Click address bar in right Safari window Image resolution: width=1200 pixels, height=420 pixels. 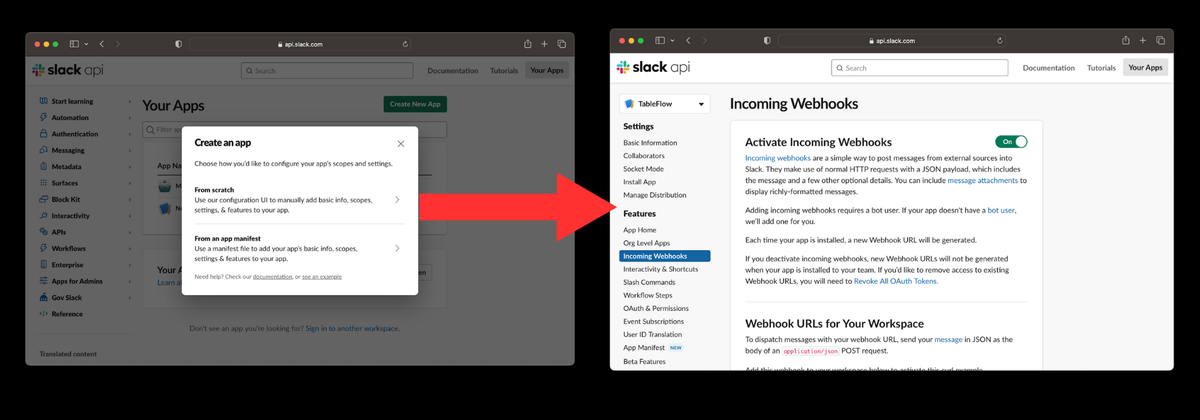(893, 40)
